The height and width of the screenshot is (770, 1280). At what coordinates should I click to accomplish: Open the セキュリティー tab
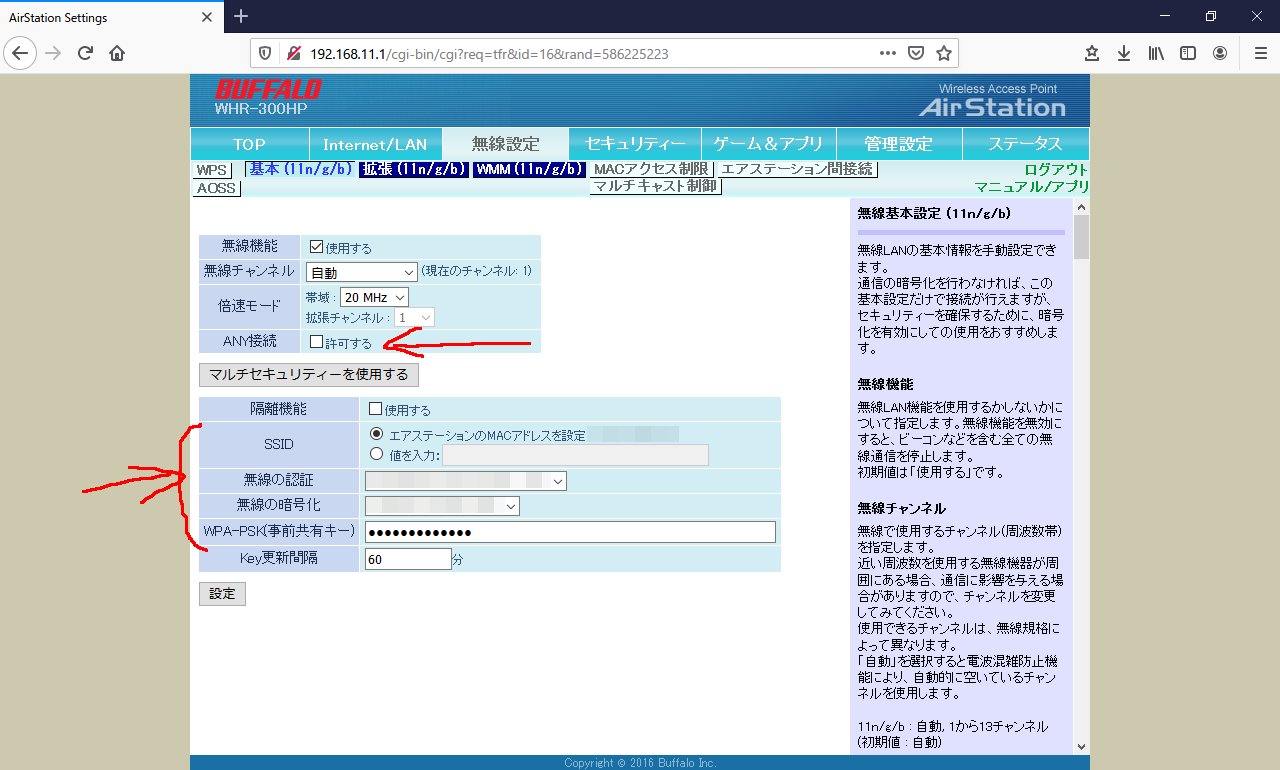click(635, 144)
